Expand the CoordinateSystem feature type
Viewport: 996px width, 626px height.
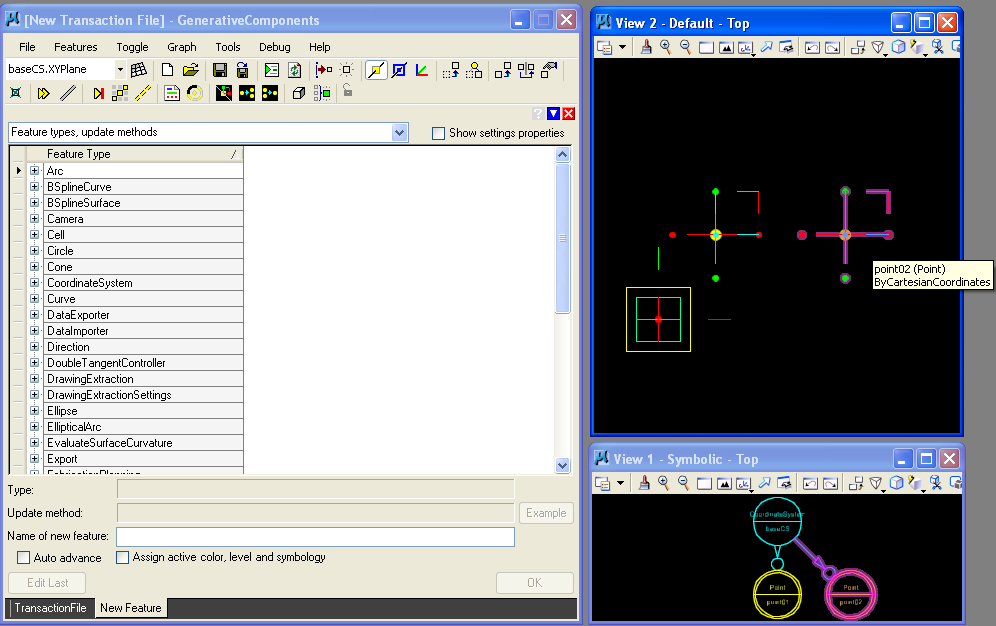(x=34, y=283)
